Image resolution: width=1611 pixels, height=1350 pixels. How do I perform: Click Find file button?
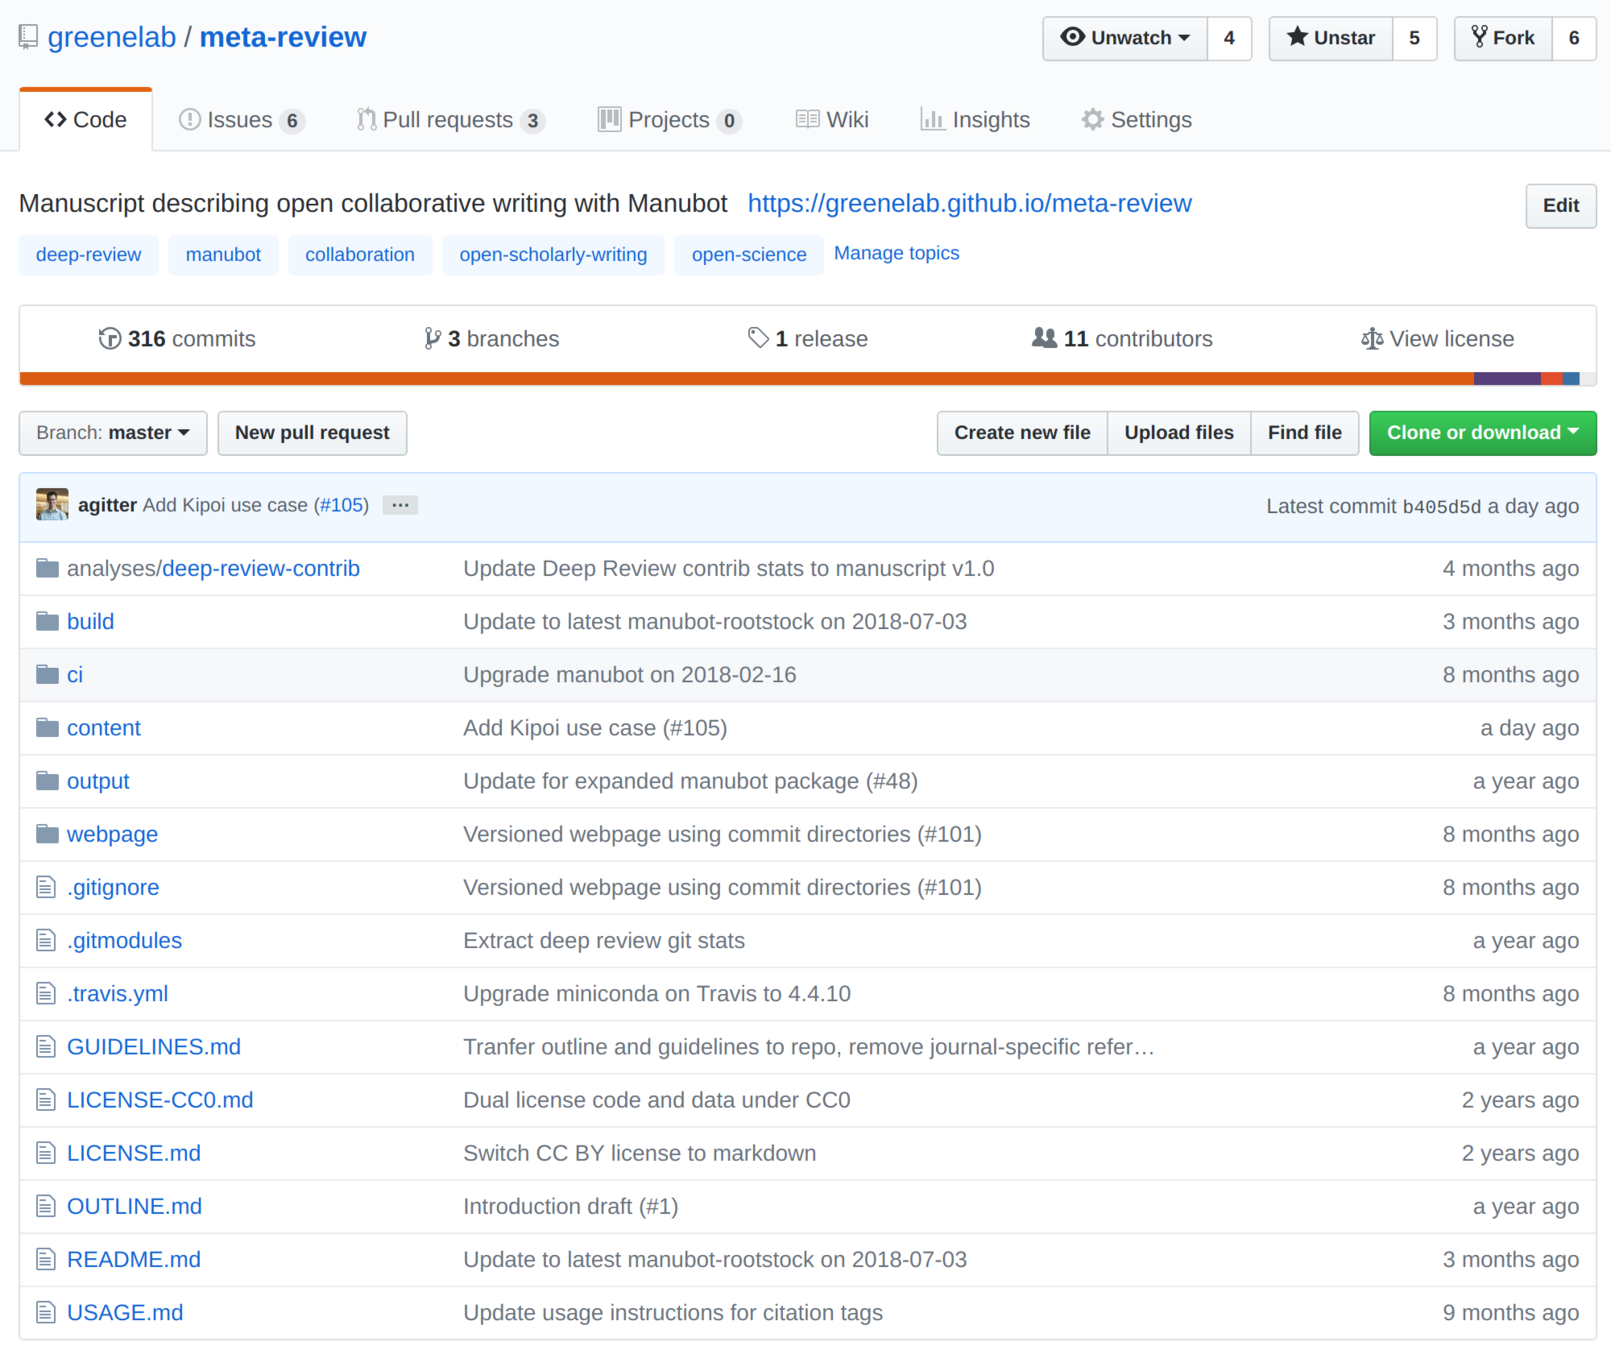1305,433
